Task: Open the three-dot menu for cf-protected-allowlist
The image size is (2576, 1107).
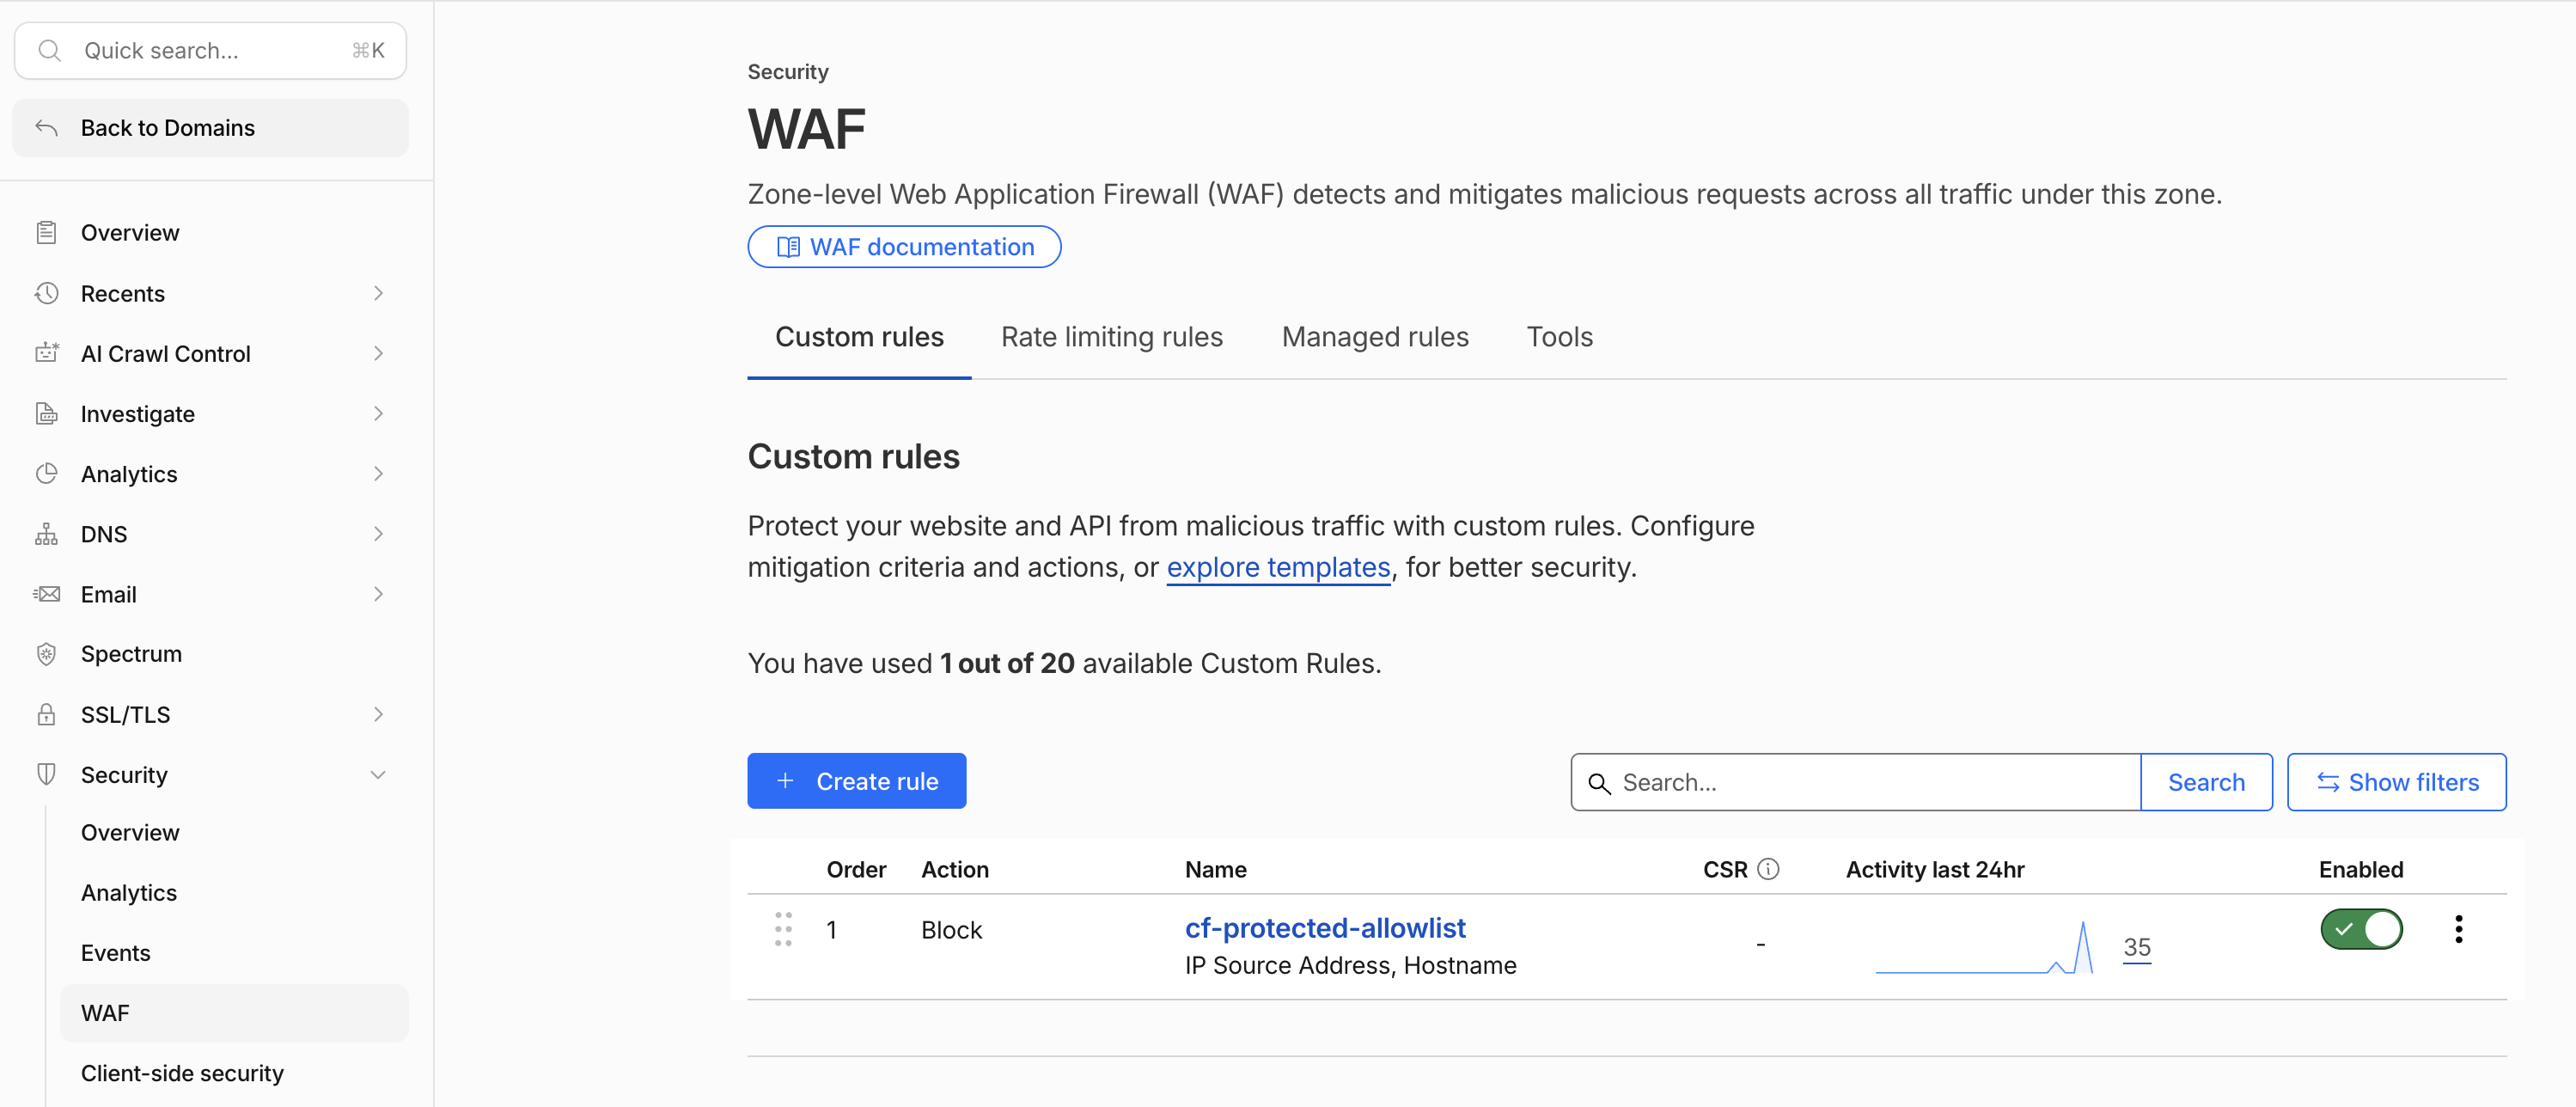Action: 2458,929
